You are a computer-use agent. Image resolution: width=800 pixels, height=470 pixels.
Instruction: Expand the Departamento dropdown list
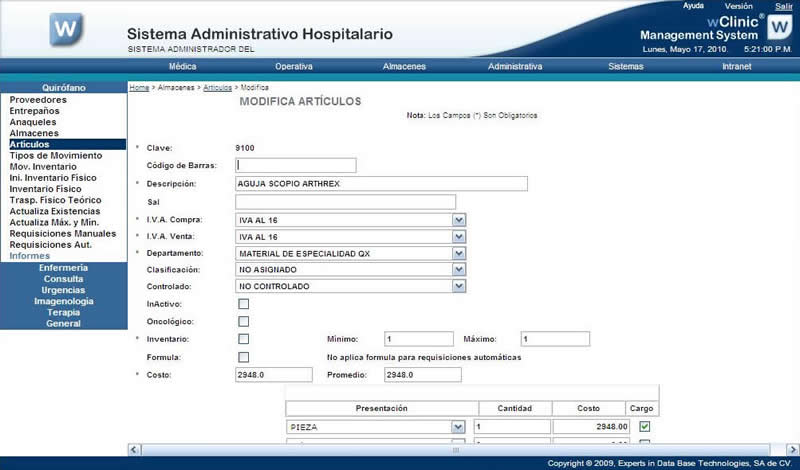click(459, 254)
